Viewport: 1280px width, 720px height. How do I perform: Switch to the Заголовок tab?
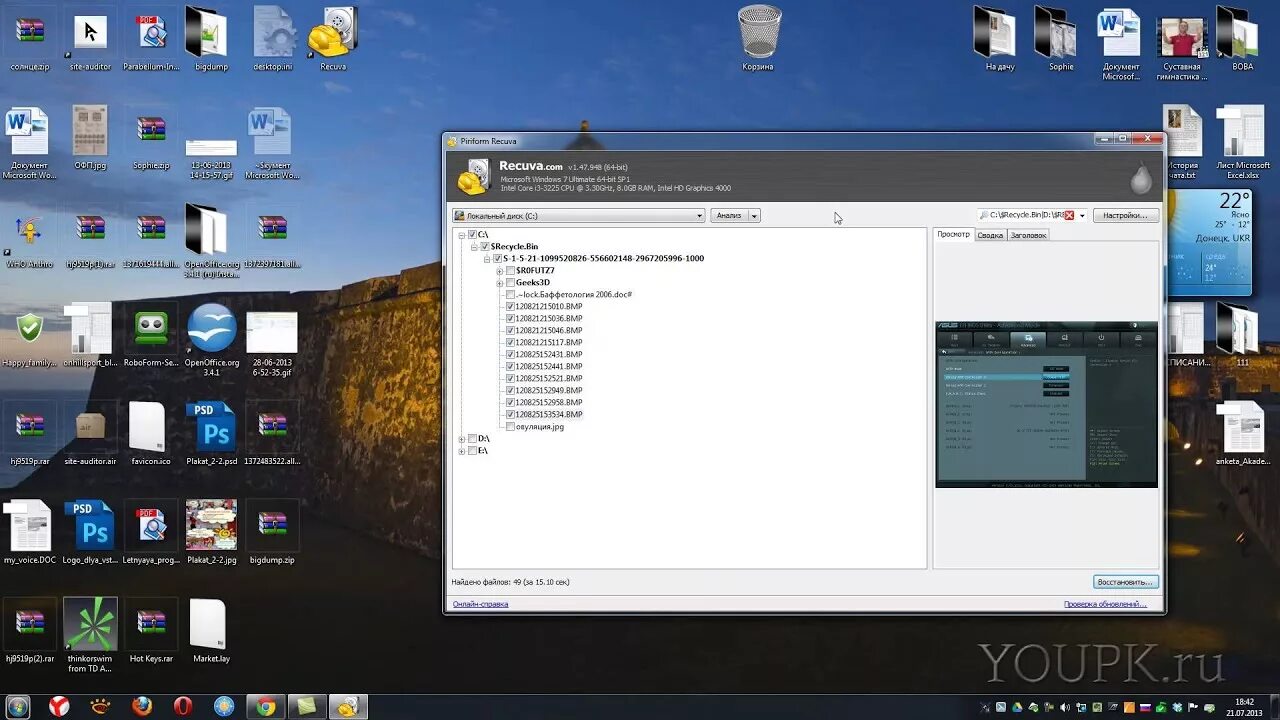point(1028,235)
